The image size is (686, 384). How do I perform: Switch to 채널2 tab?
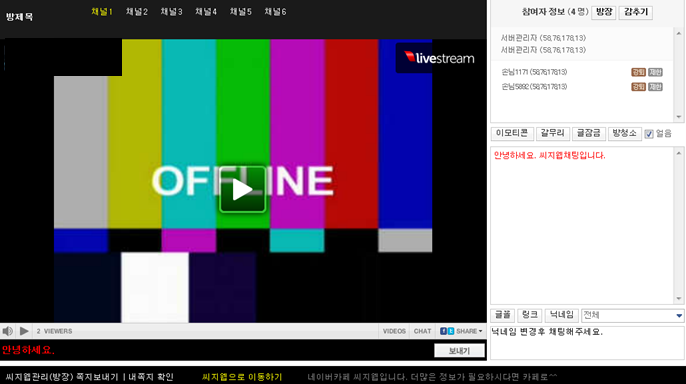(x=136, y=12)
